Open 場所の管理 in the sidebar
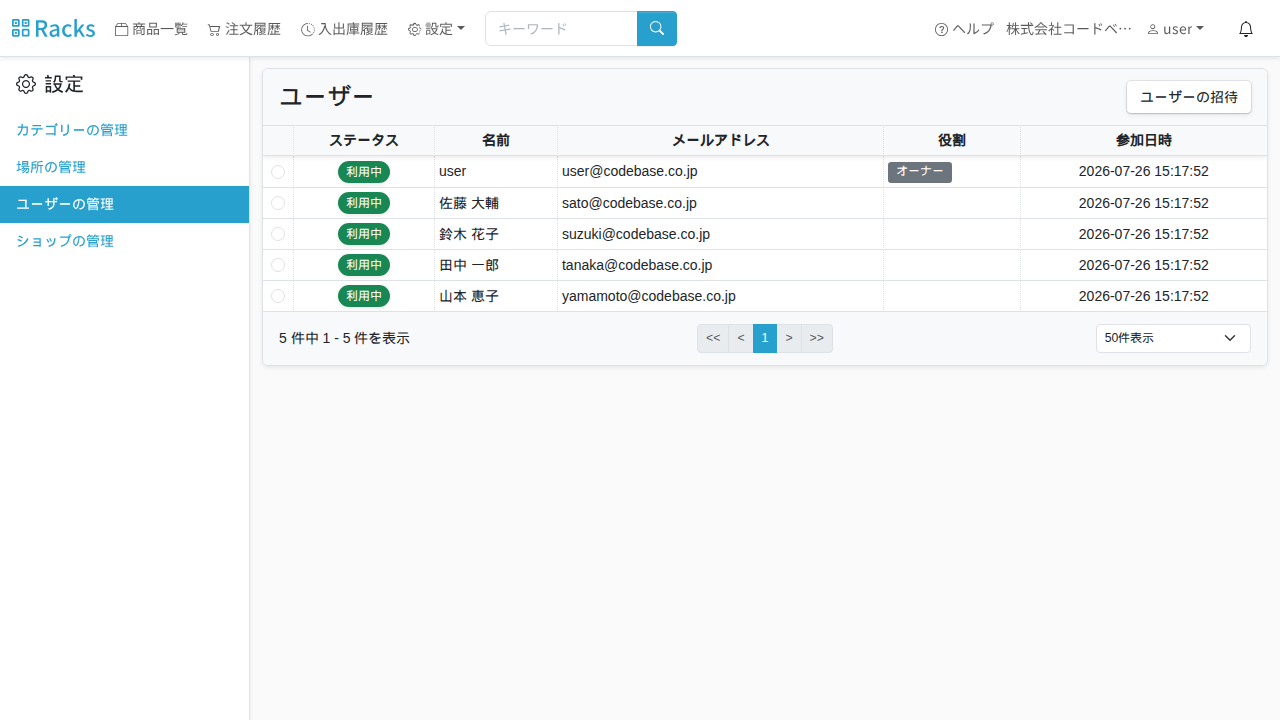 tap(51, 167)
